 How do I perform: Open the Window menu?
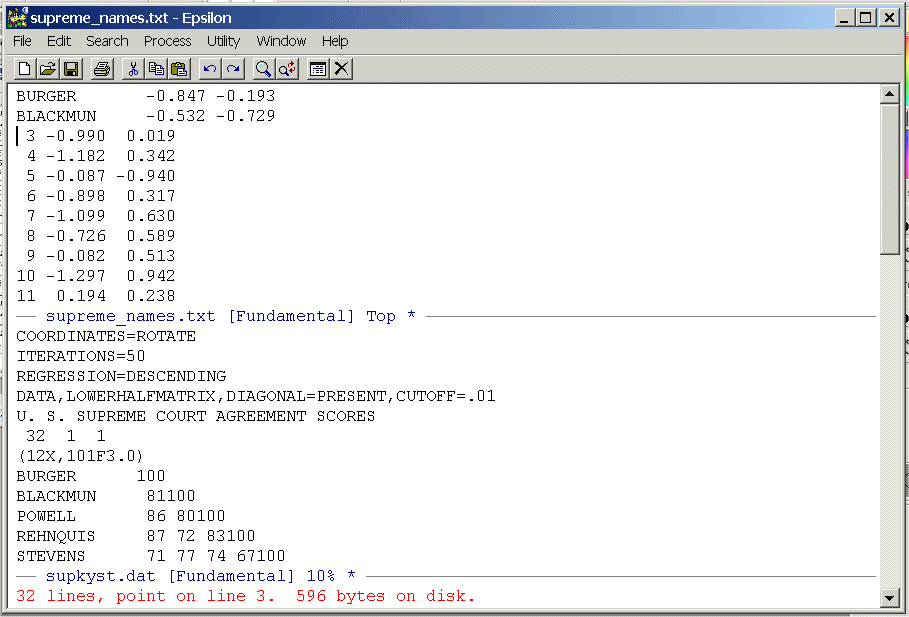click(281, 41)
